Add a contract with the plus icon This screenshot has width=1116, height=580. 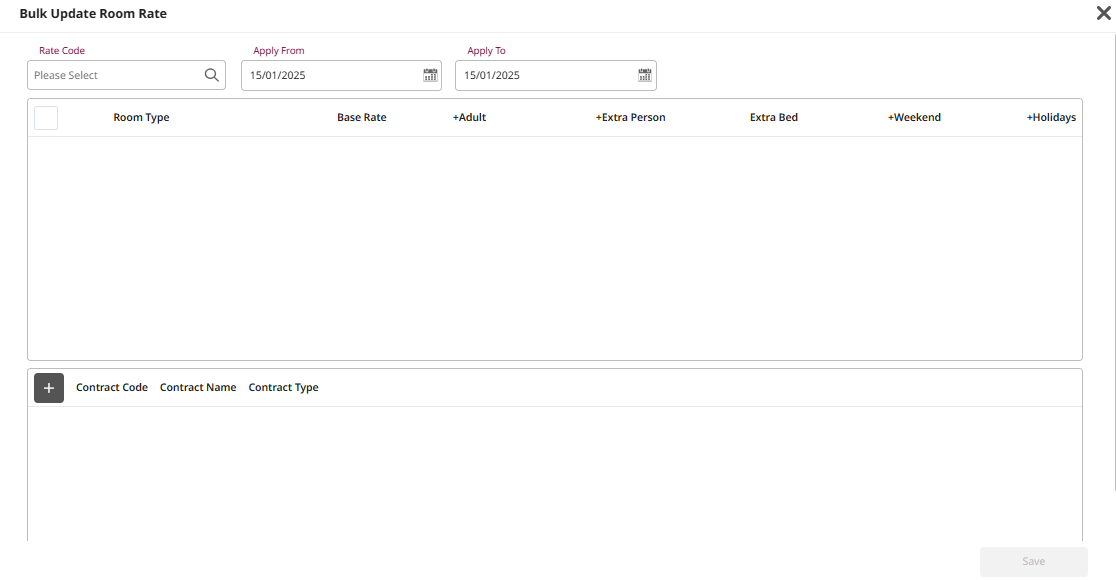click(x=49, y=388)
